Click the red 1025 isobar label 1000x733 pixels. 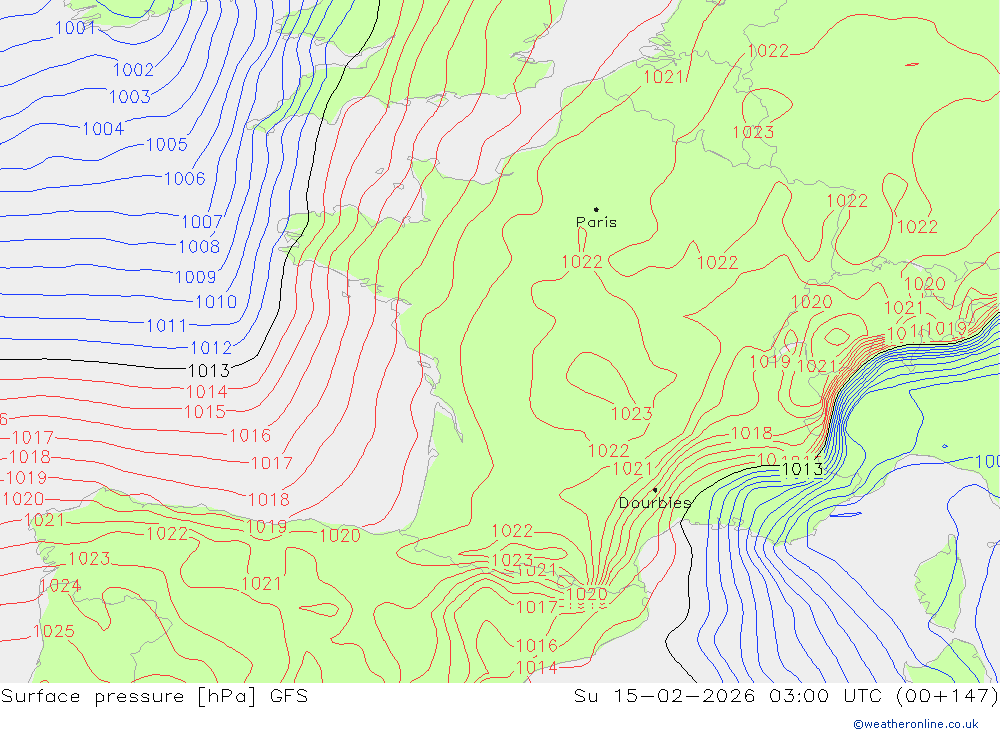coord(54,632)
